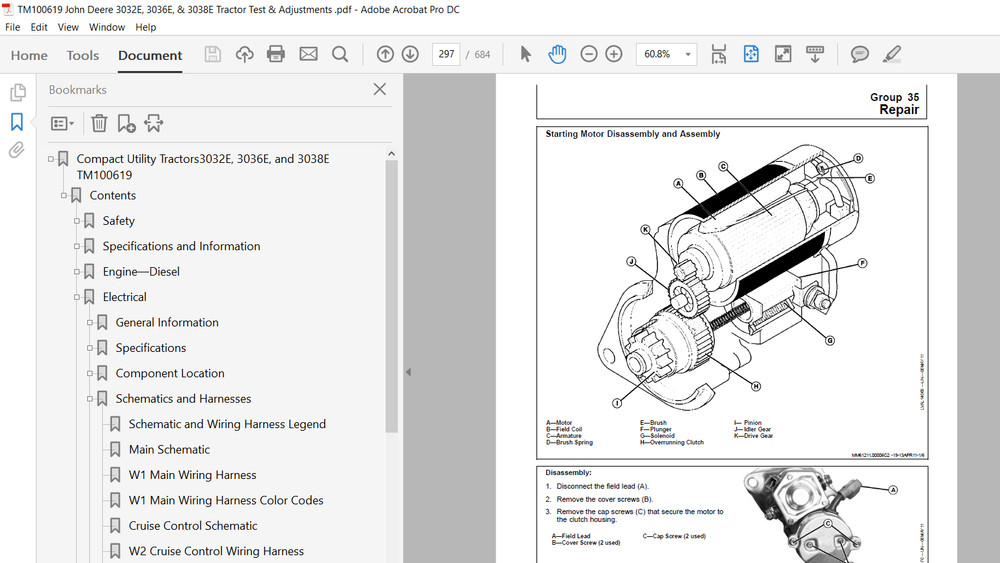
Task: Open Cruise Control Schematic bookmark
Action: point(193,526)
